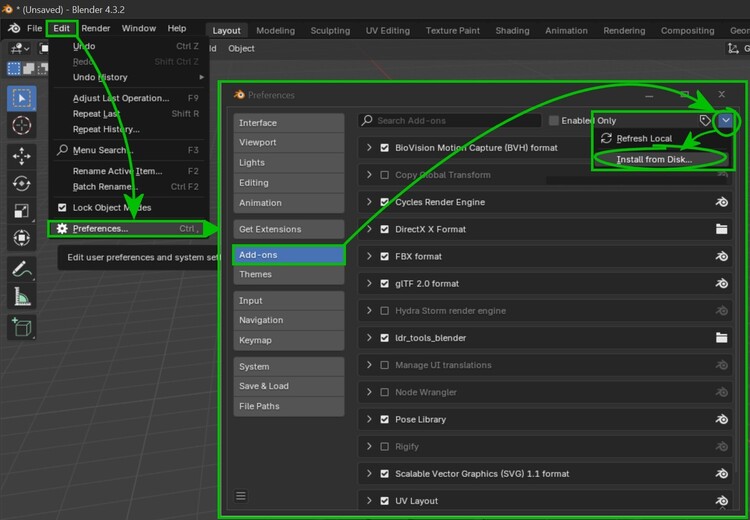Toggle the Enabled Only checkbox

coord(554,121)
